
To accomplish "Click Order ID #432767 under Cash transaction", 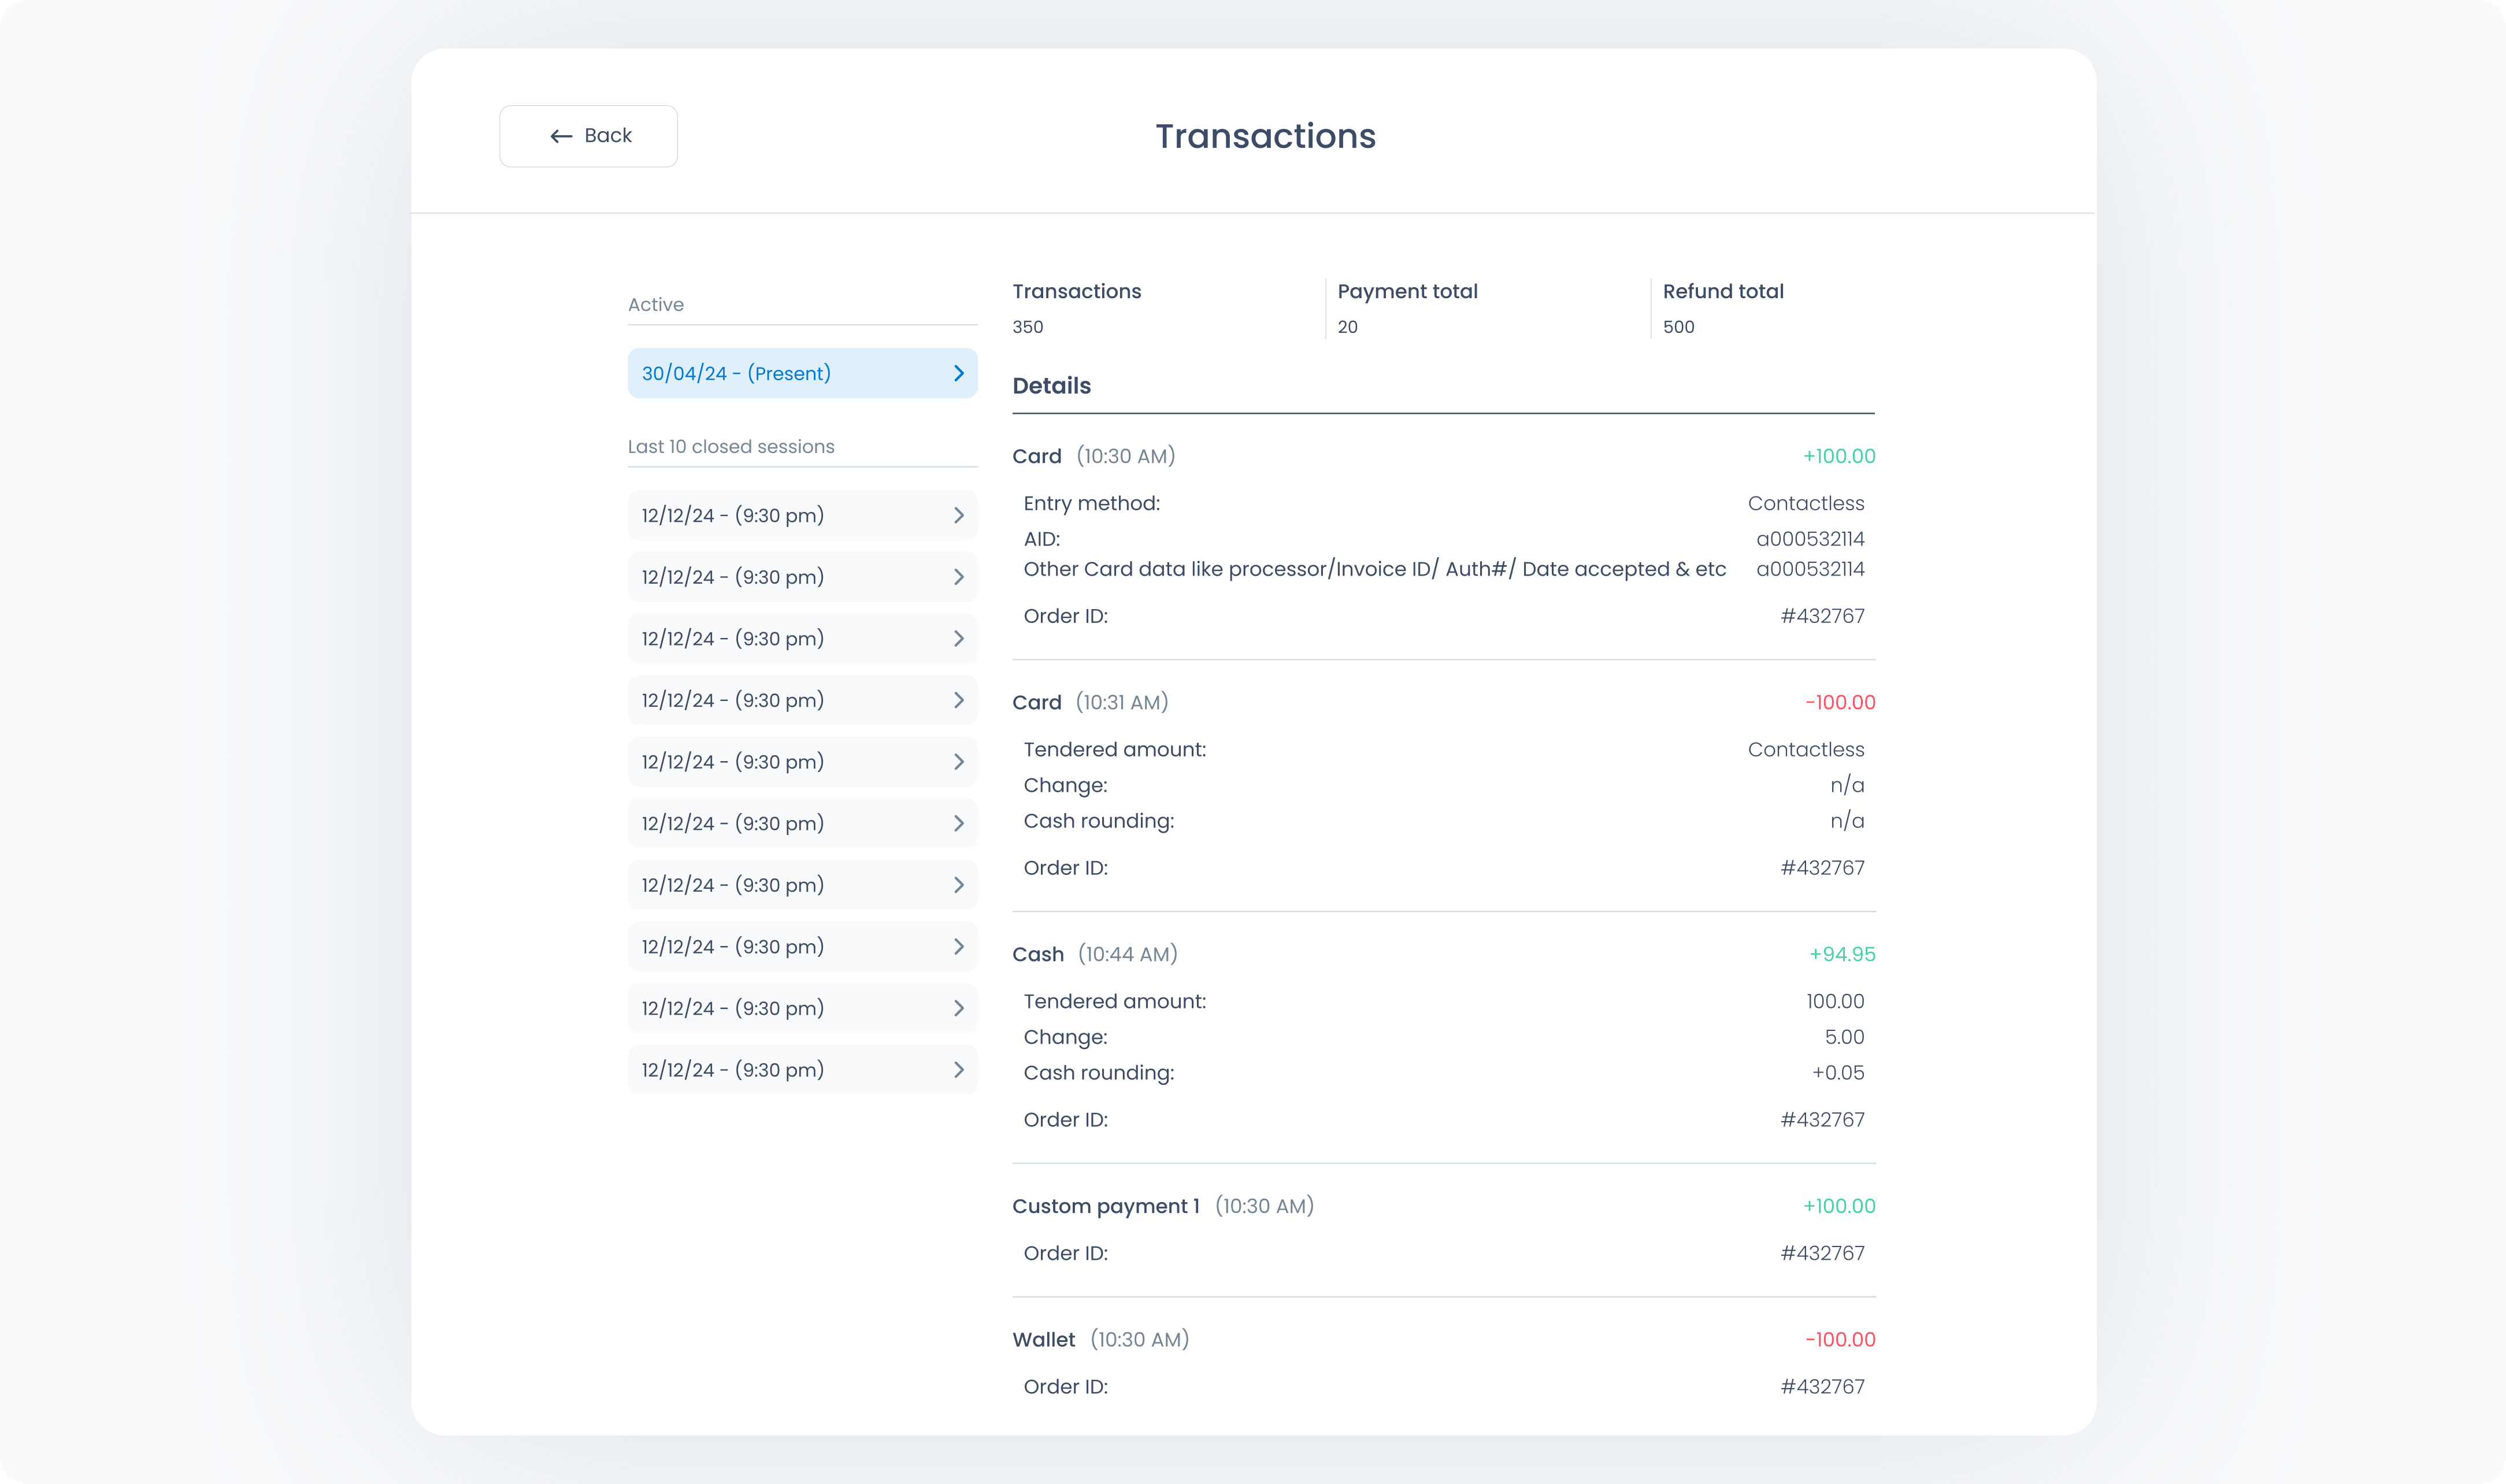I will pos(1821,1120).
